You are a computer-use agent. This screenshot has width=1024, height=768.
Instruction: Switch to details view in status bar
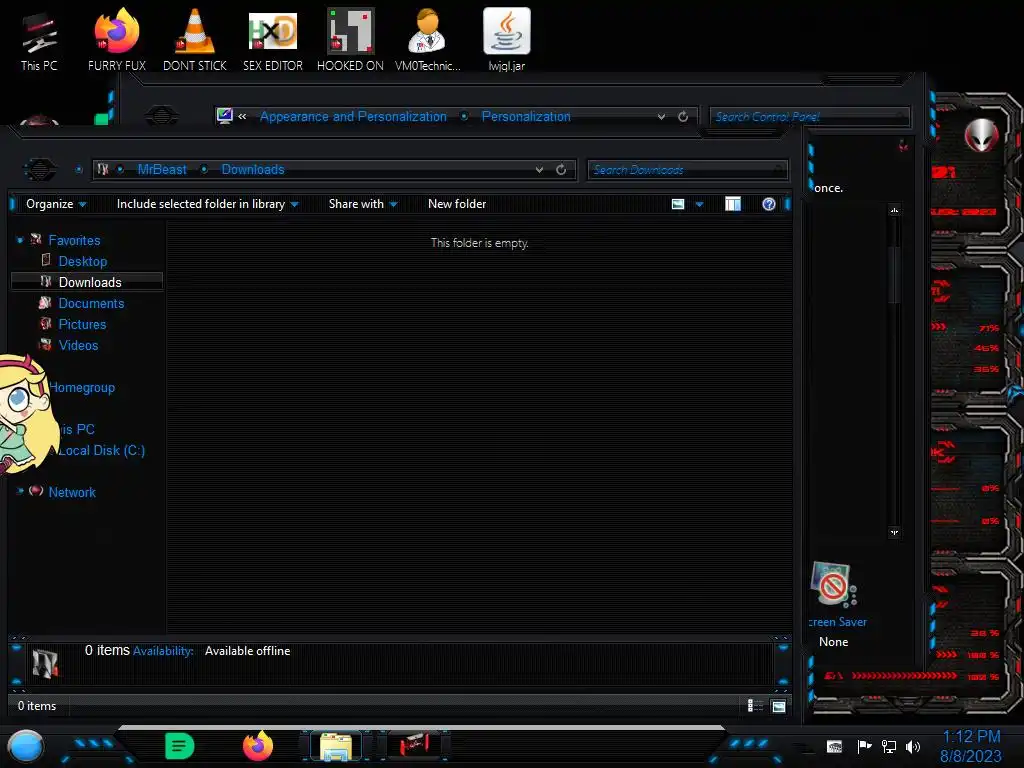755,705
